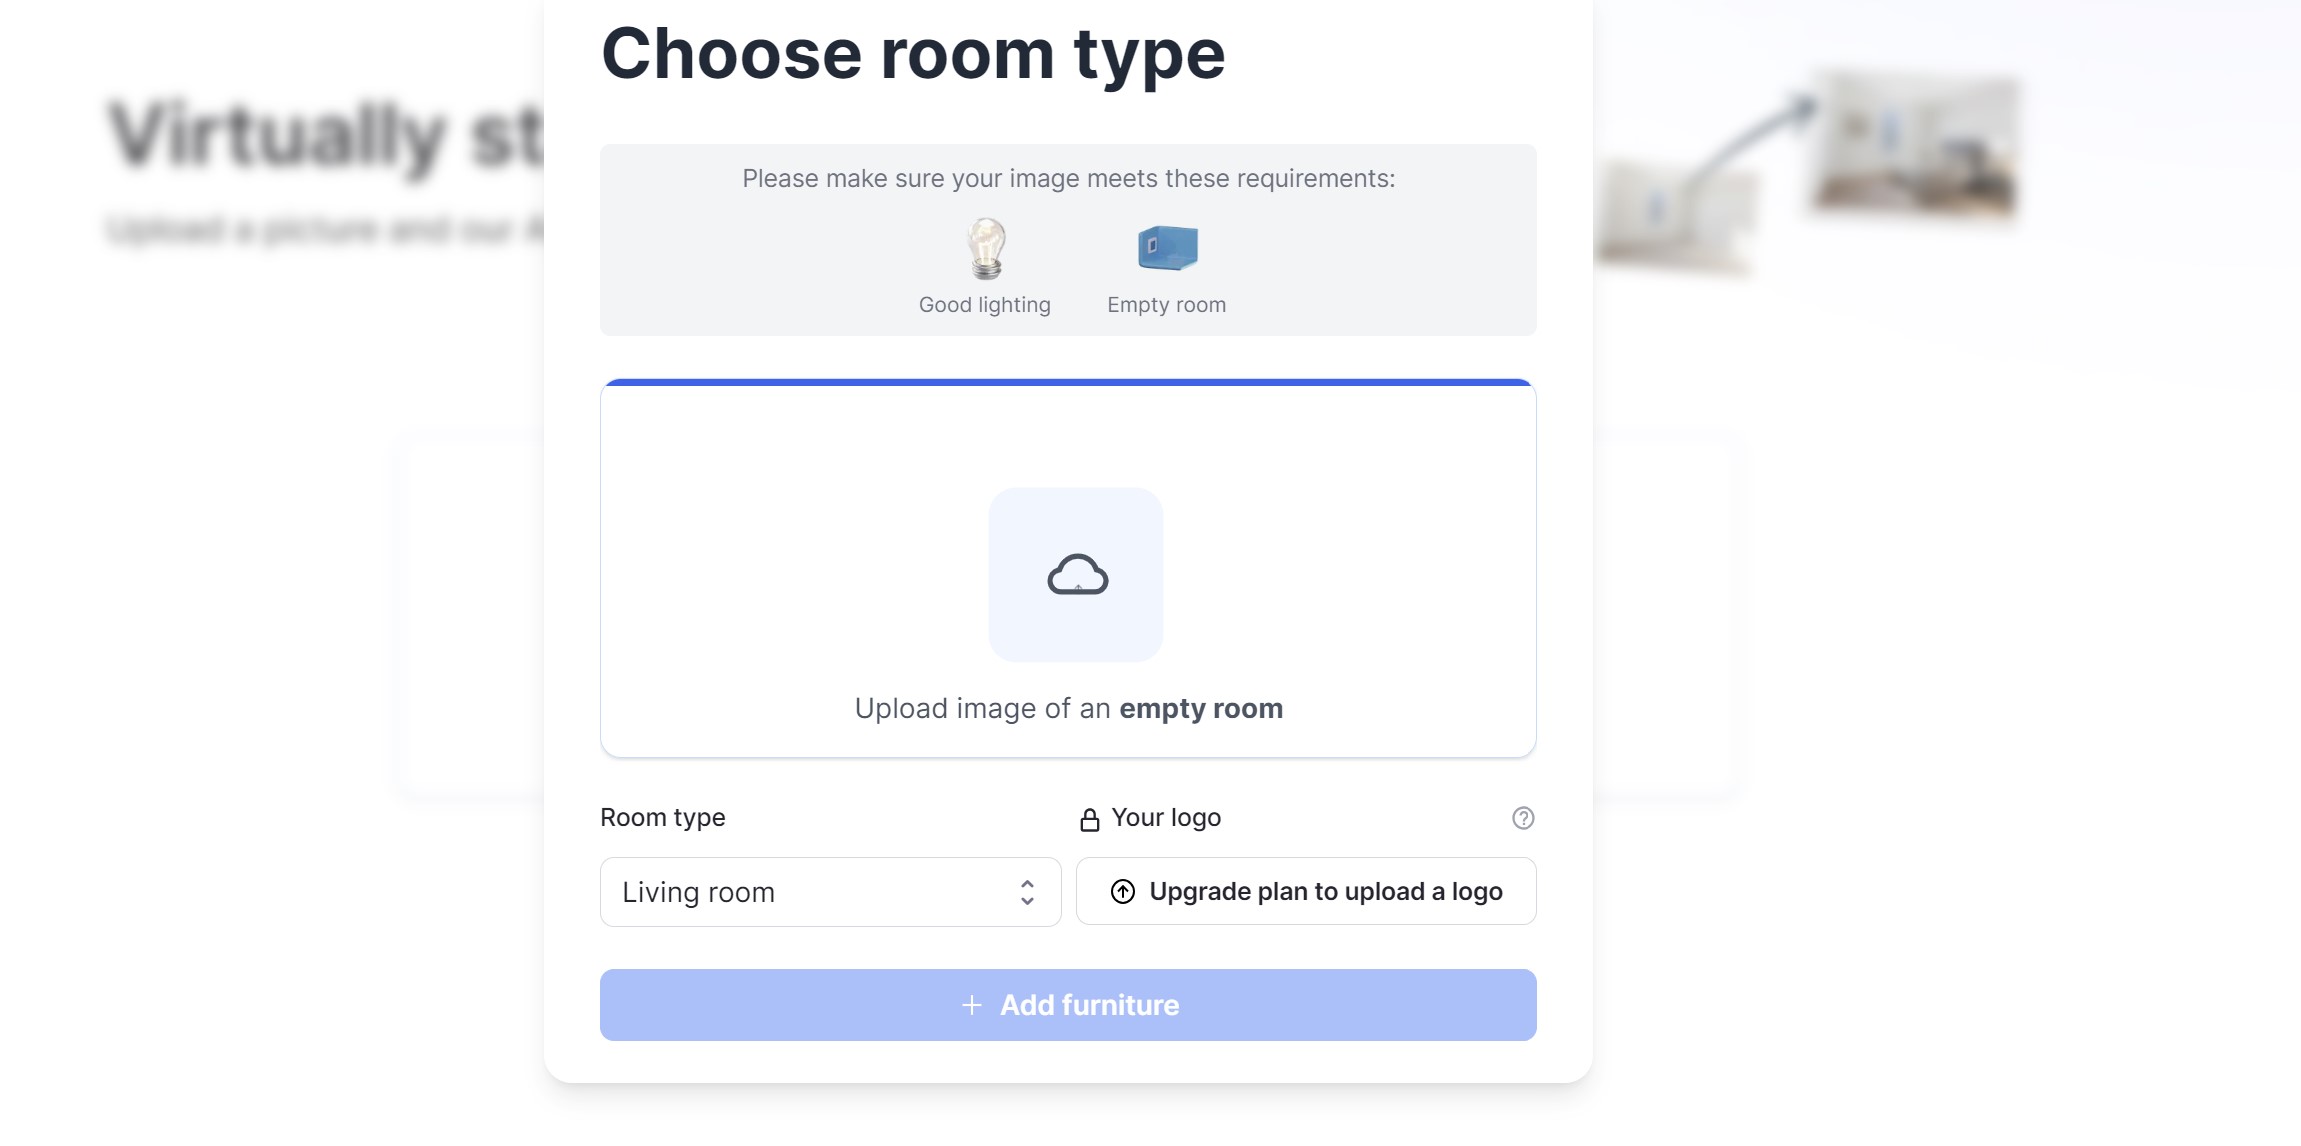Click the lock icon beside Your logo

click(1088, 817)
